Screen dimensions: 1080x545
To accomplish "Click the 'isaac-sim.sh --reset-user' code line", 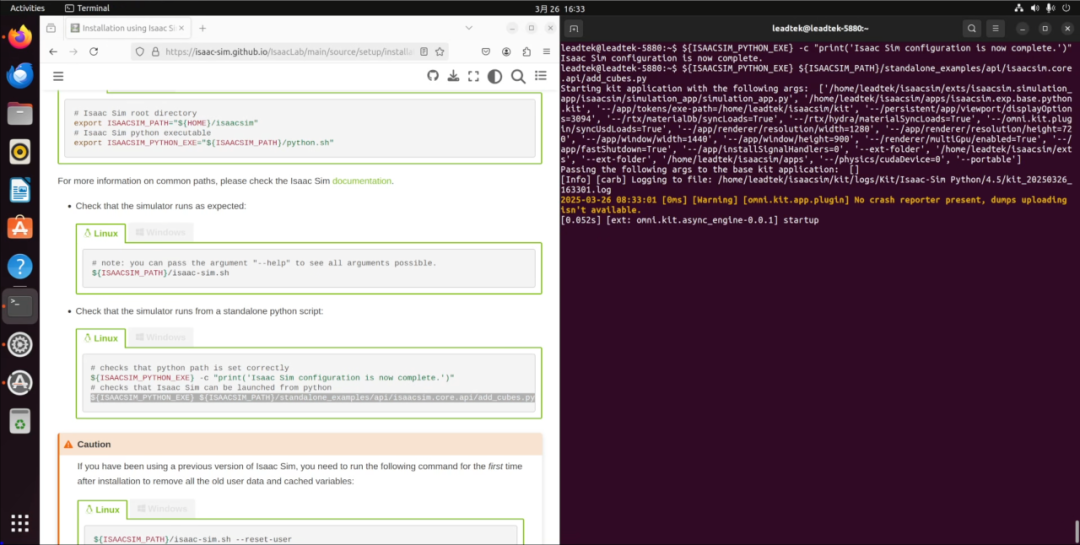I will (193, 539).
